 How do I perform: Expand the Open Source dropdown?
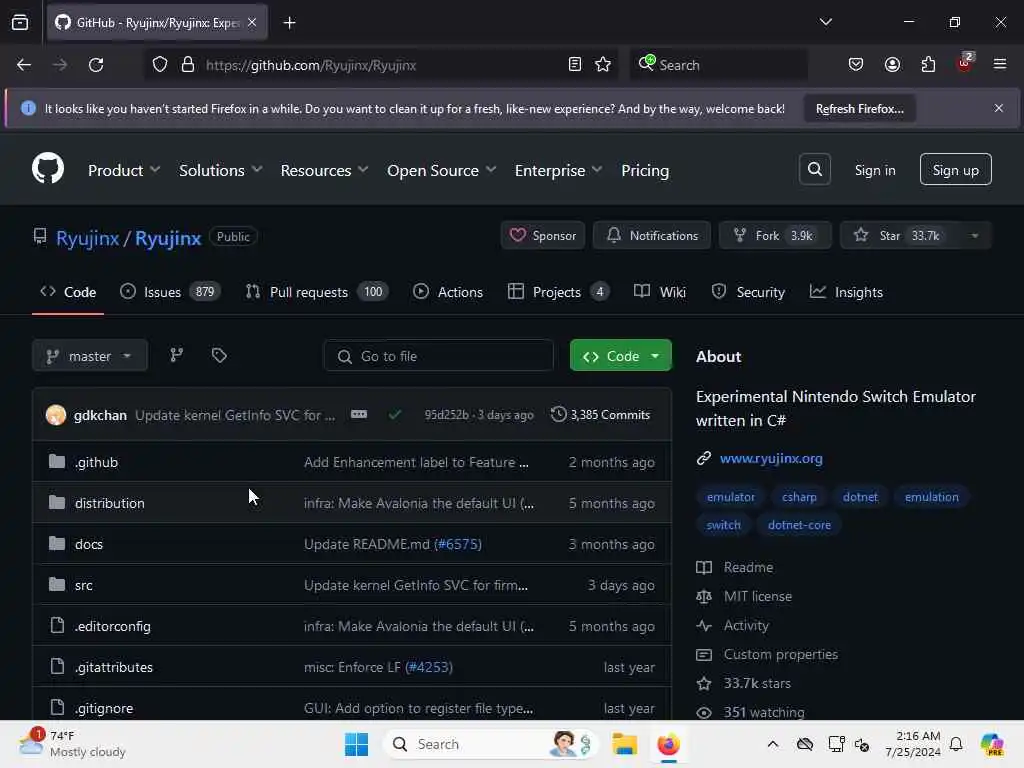pos(441,170)
